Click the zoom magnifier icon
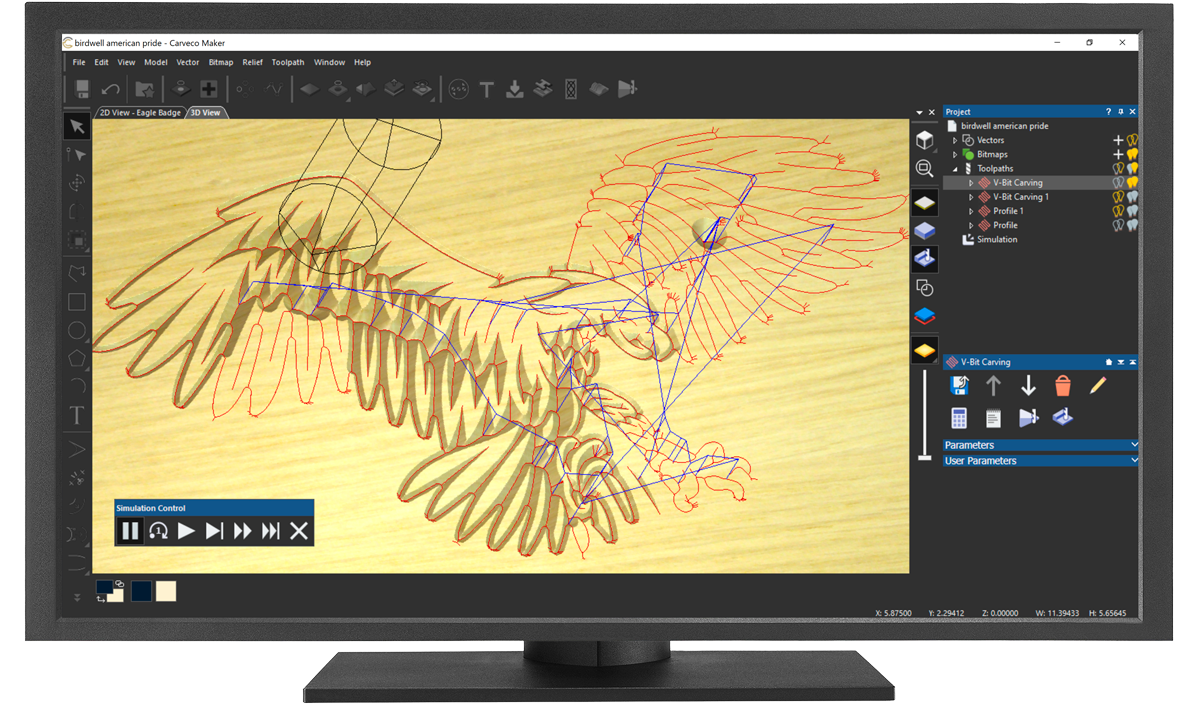Image resolution: width=1200 pixels, height=705 pixels. (925, 170)
